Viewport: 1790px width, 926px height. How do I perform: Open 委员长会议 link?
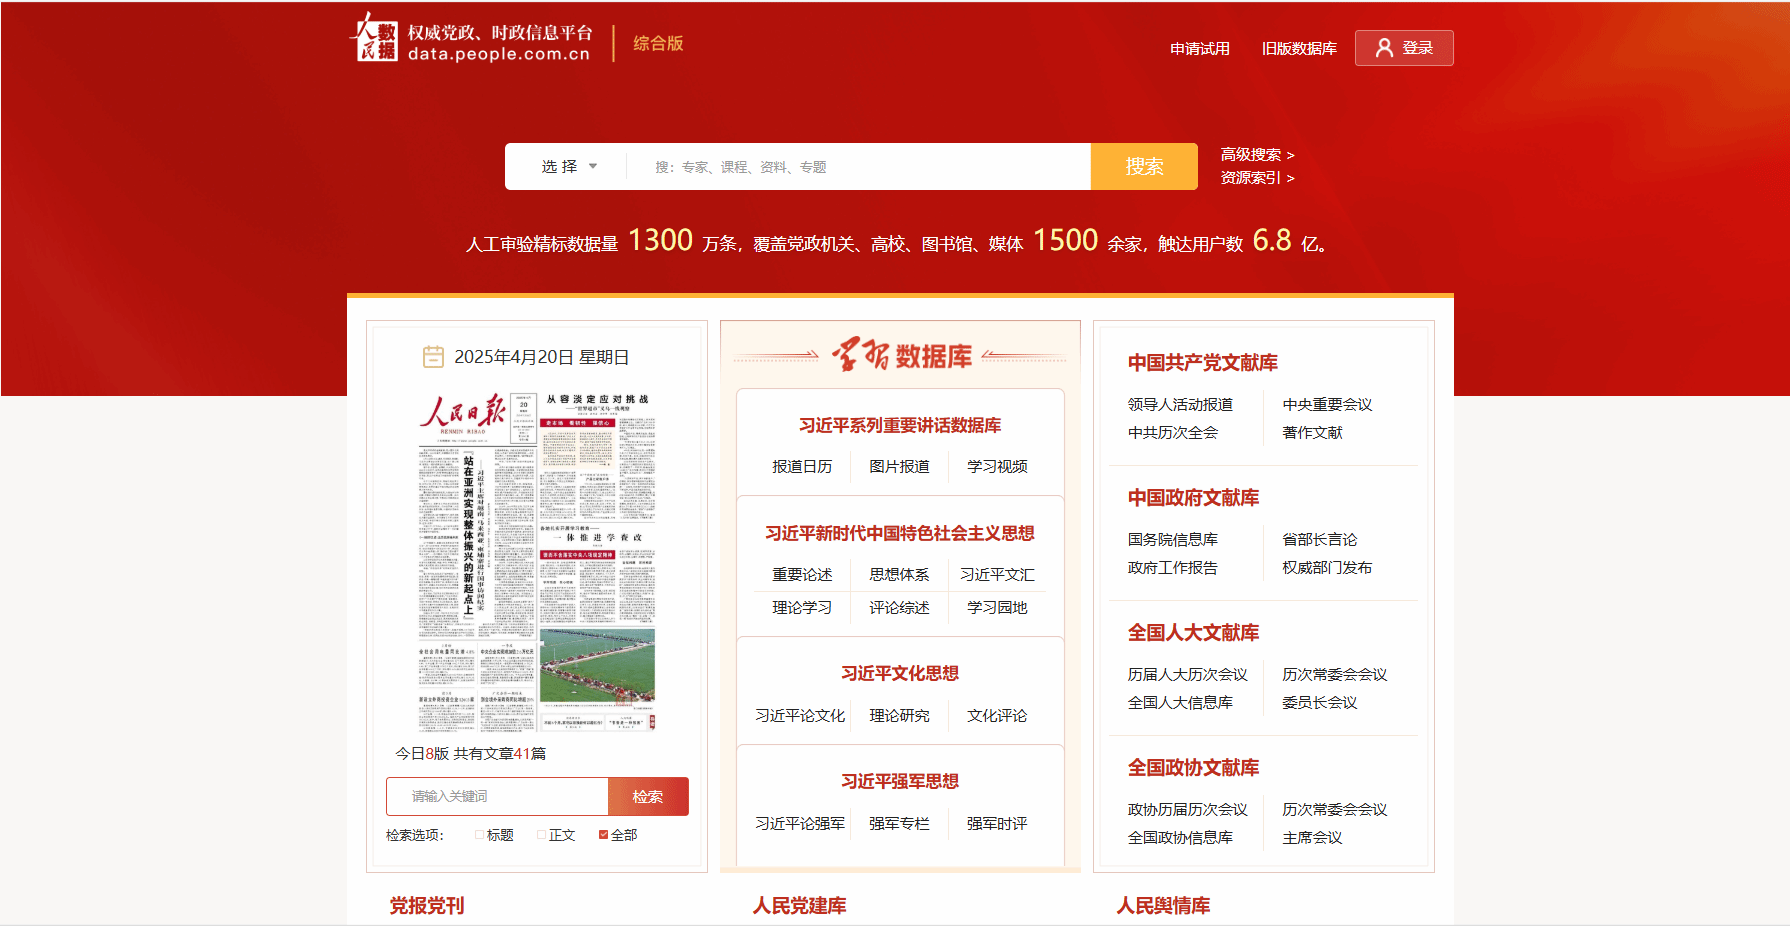click(1319, 703)
